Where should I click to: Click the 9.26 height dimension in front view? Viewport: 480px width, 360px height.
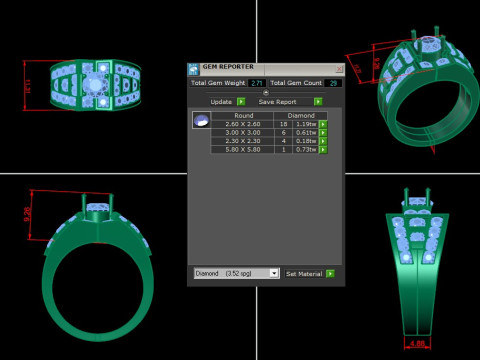click(27, 214)
